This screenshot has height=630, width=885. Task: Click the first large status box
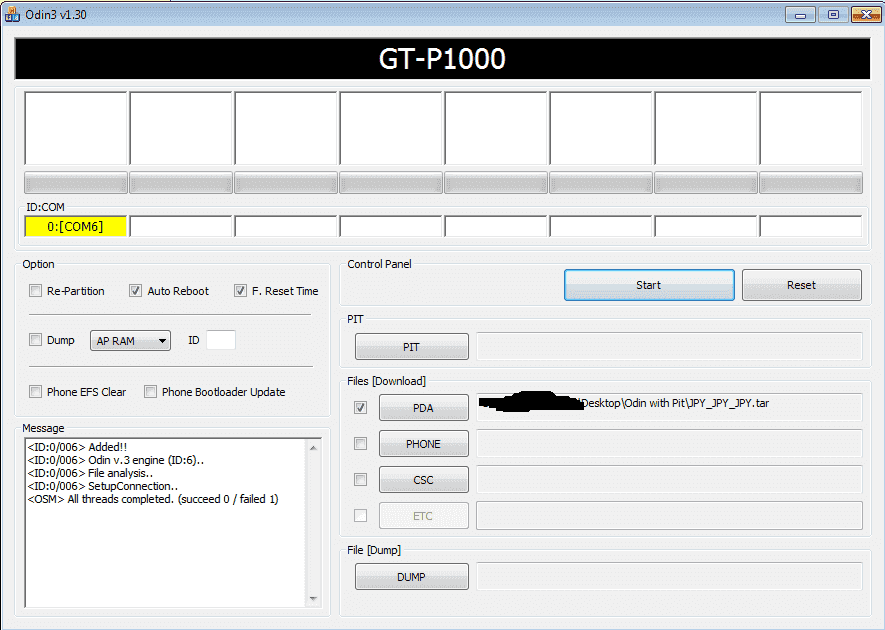click(x=76, y=128)
